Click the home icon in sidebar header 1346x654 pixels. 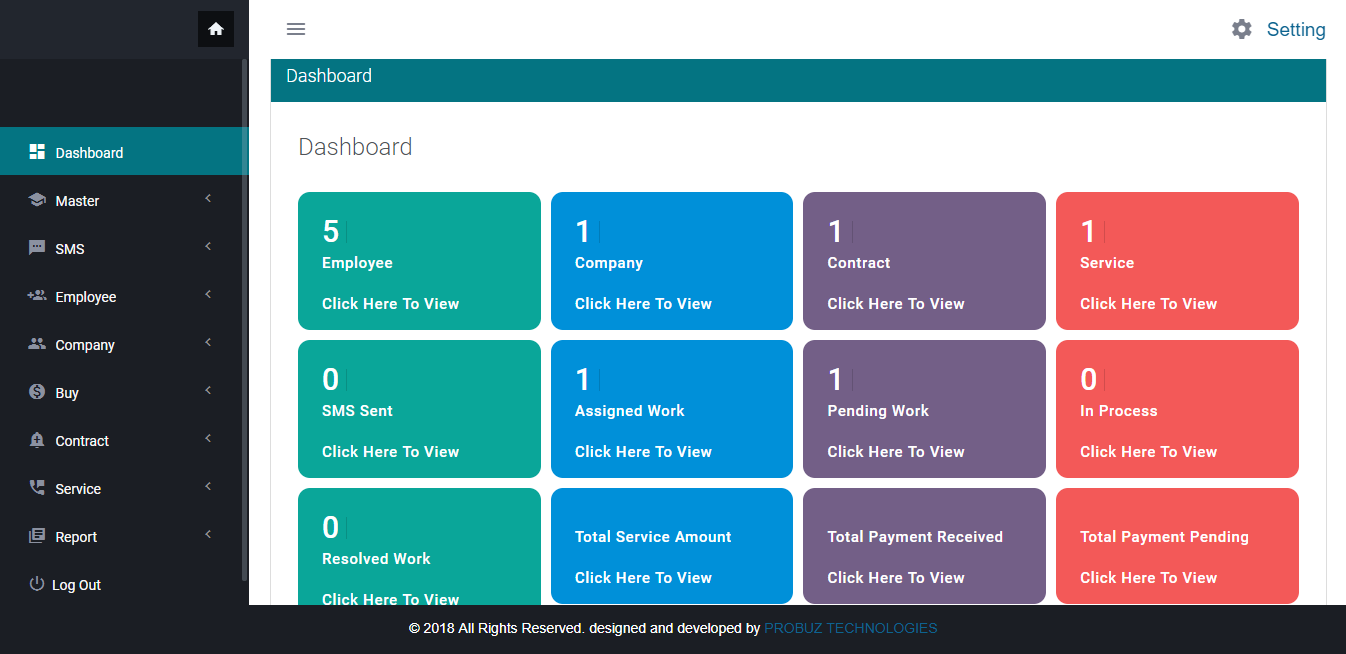(216, 29)
